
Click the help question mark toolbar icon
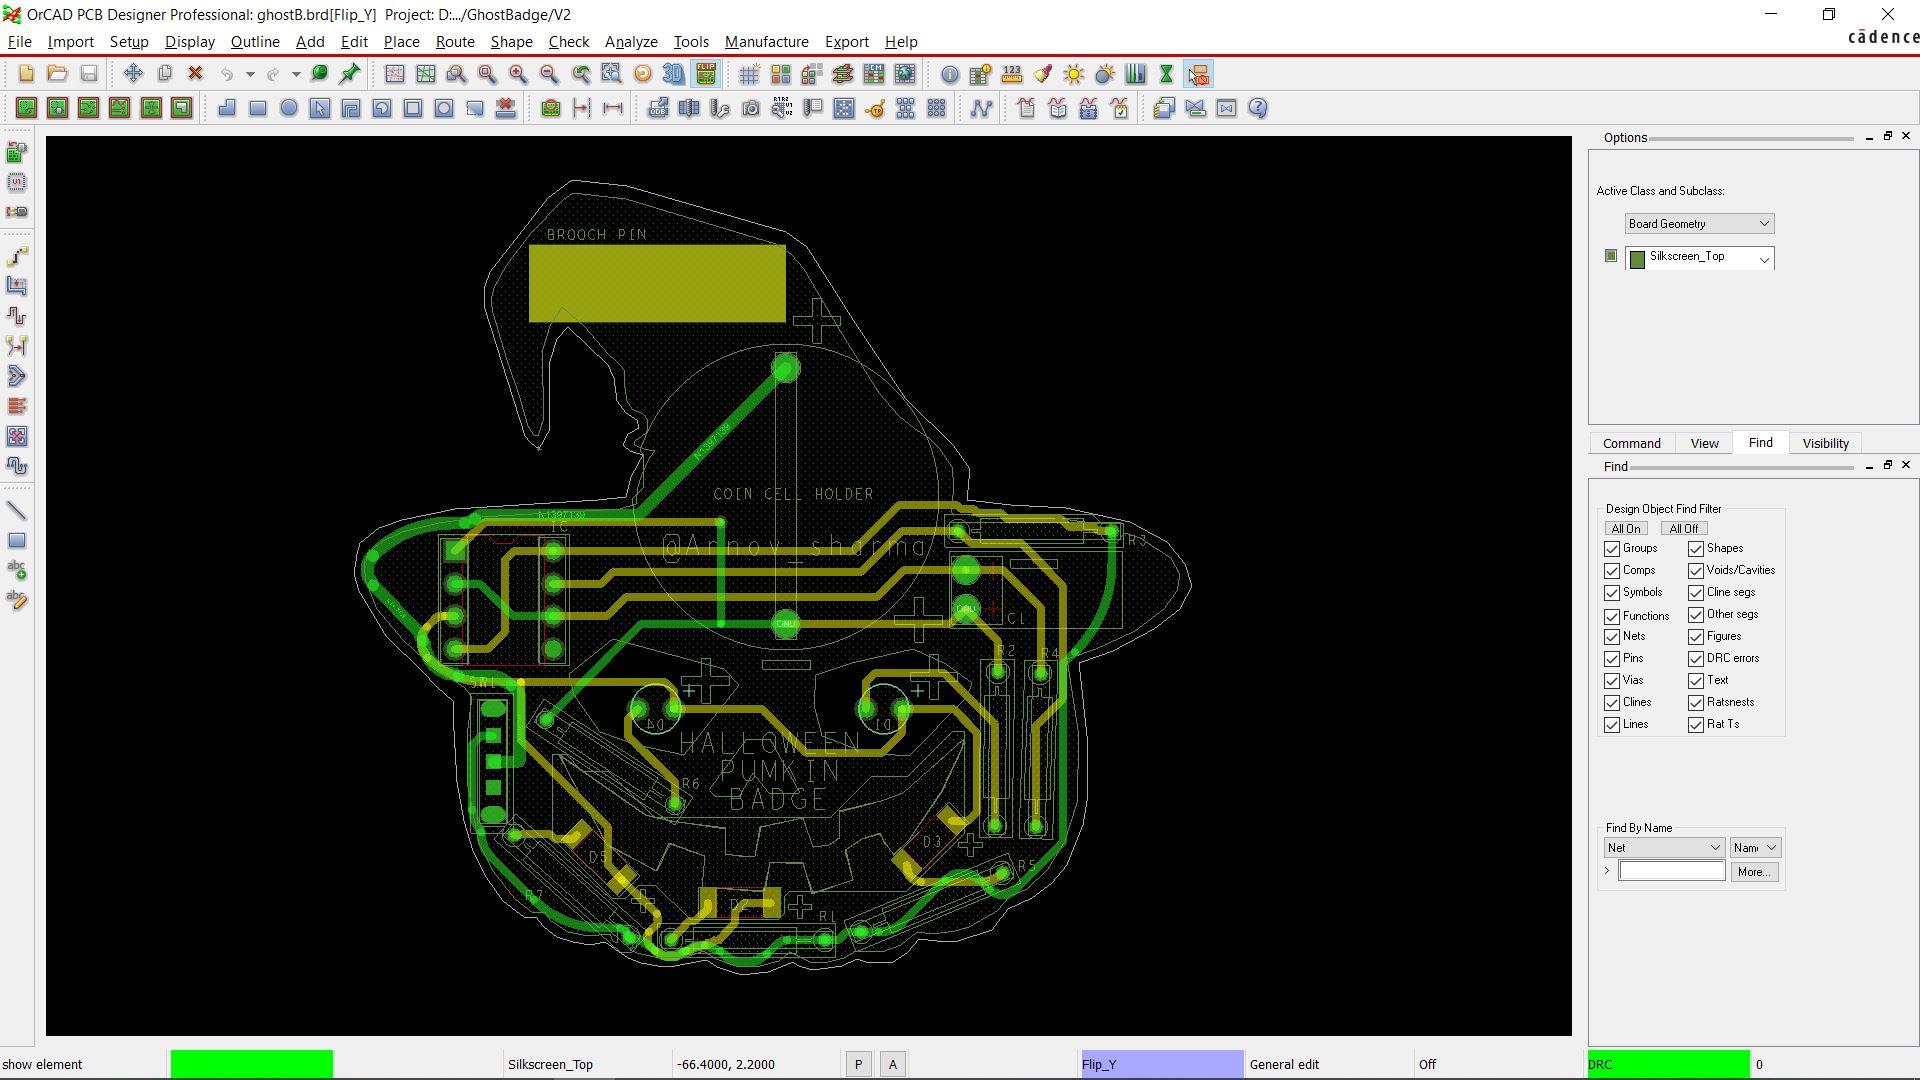(x=1258, y=109)
